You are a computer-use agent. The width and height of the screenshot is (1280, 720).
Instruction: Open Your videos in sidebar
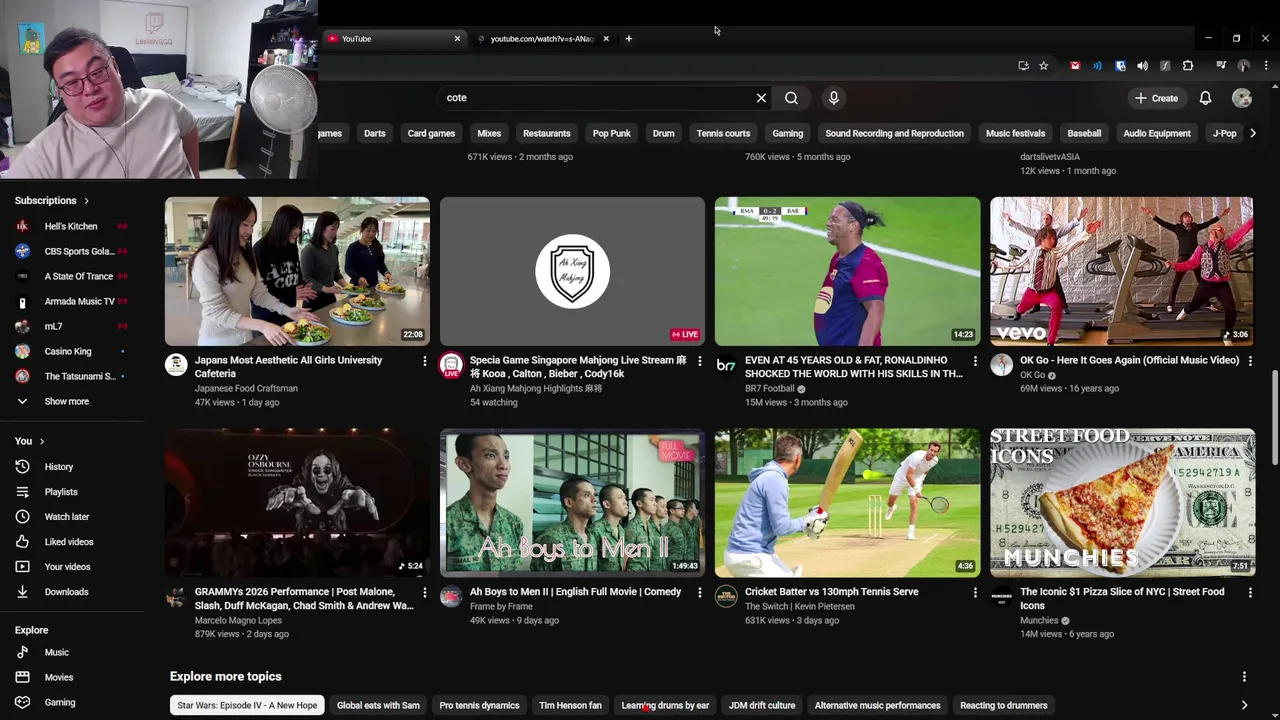pos(67,567)
